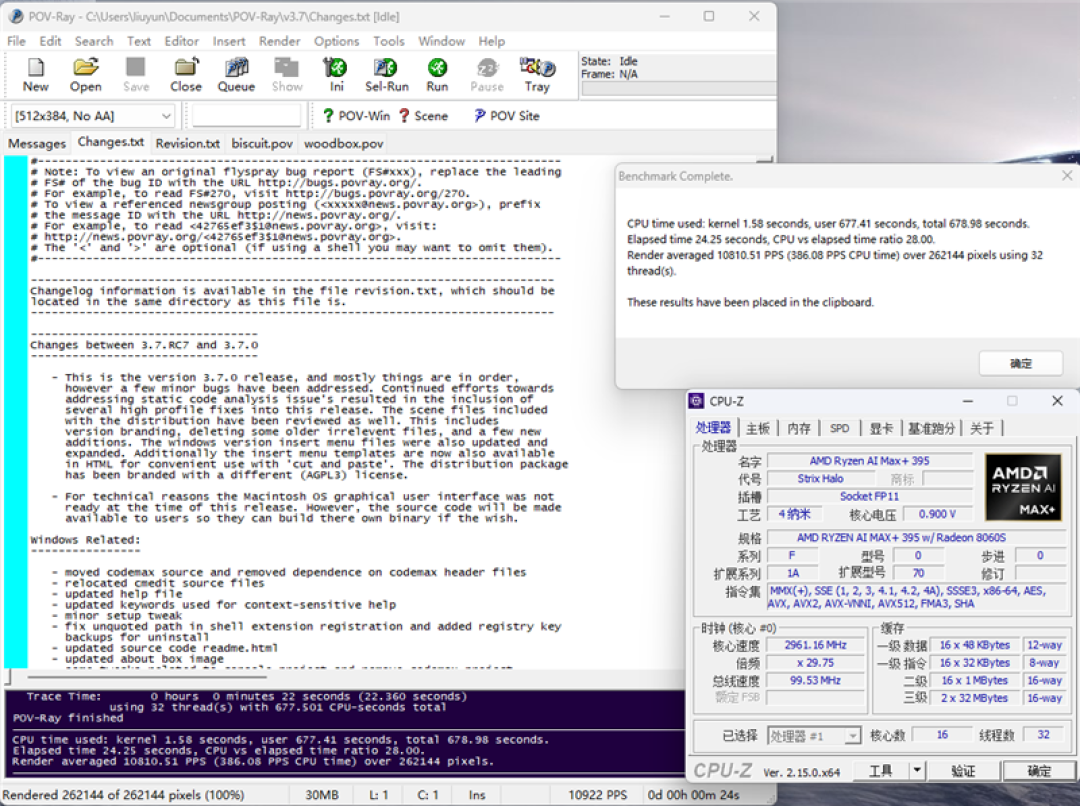
Task: Open a file with the Open icon
Action: (85, 75)
